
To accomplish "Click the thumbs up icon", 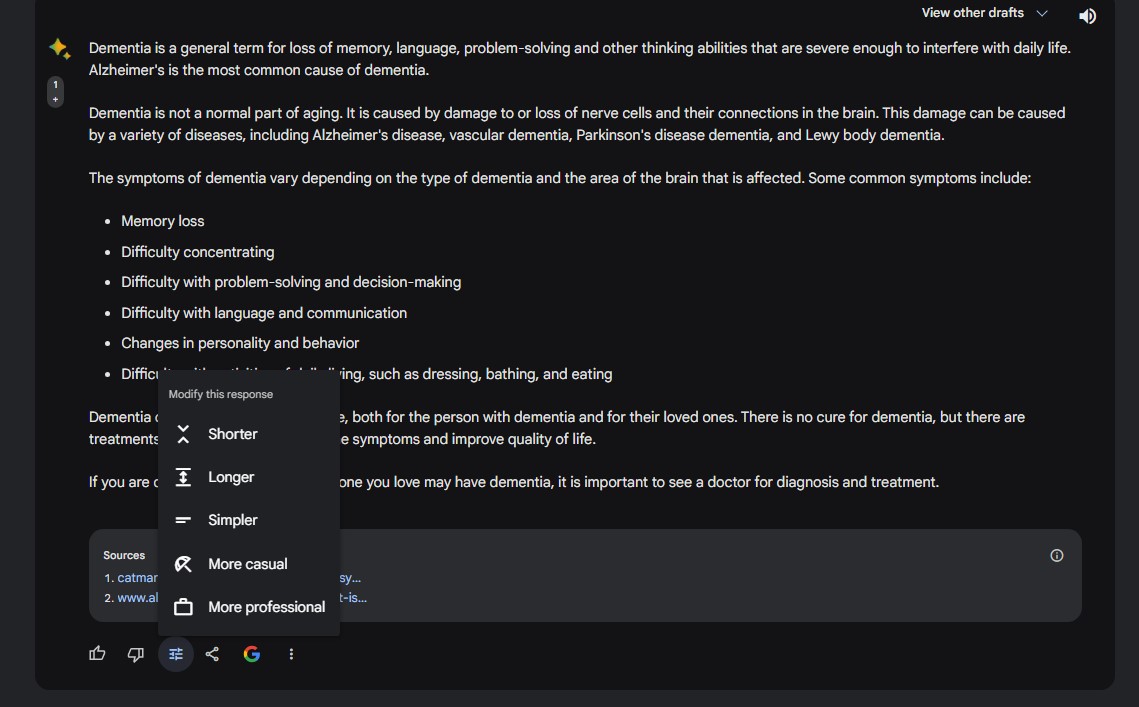I will coord(97,654).
